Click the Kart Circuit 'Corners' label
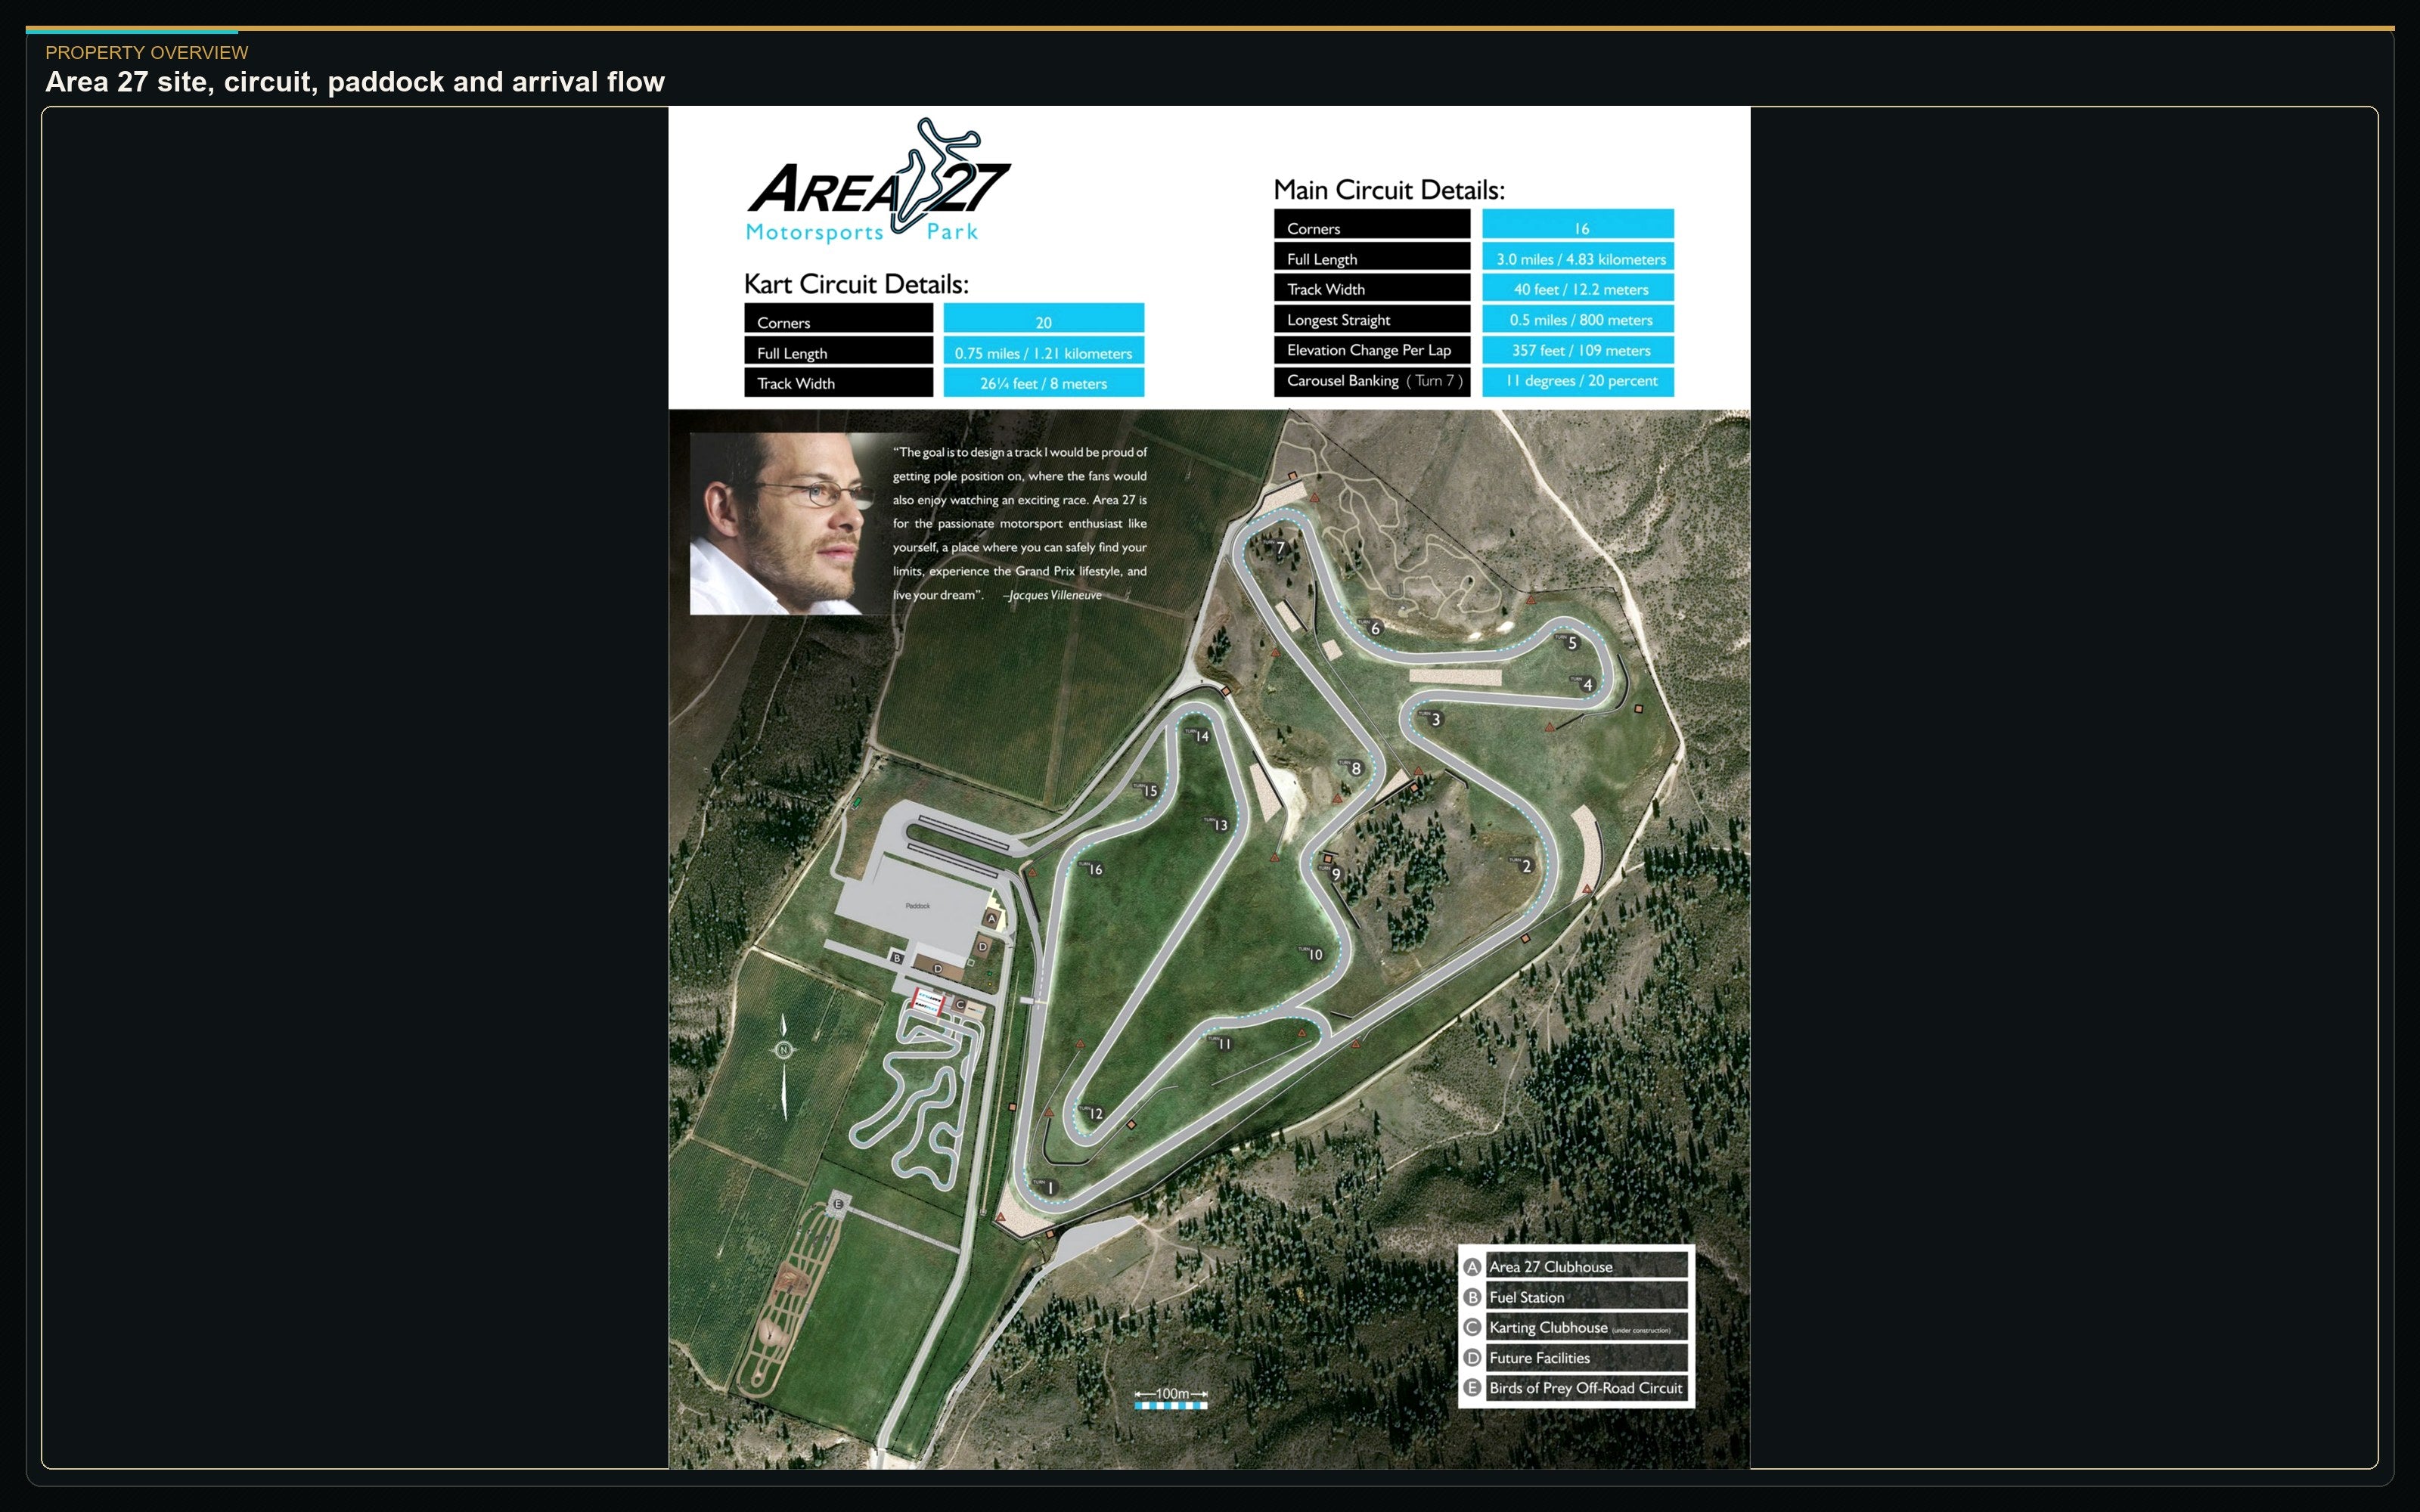This screenshot has height=1512, width=2420. [x=784, y=323]
